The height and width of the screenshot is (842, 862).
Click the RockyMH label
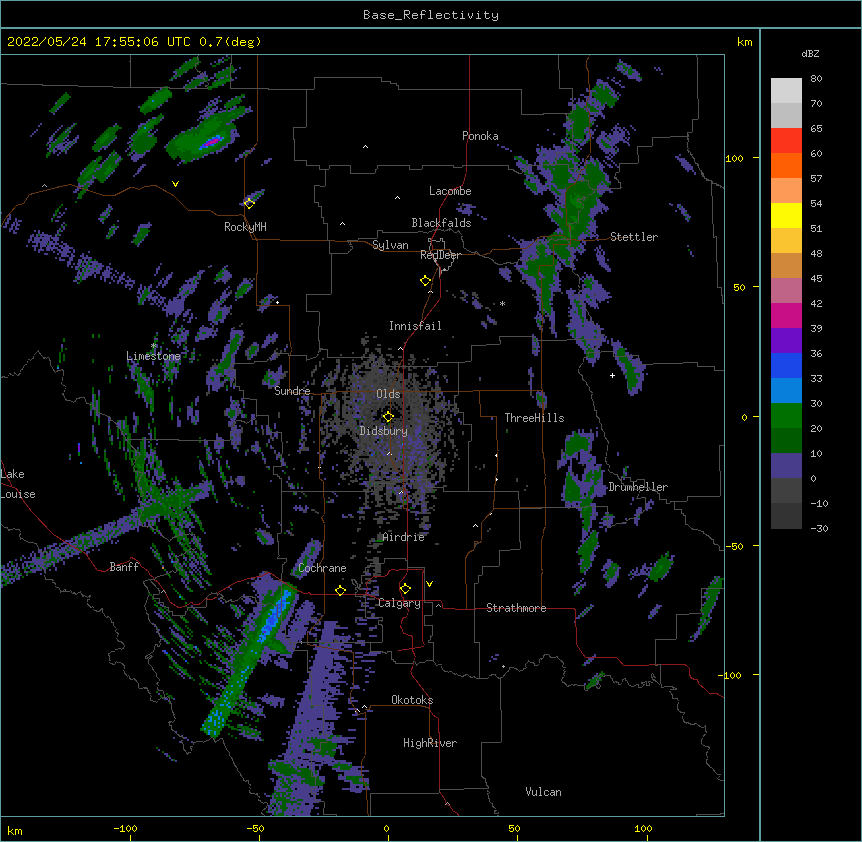pos(245,226)
